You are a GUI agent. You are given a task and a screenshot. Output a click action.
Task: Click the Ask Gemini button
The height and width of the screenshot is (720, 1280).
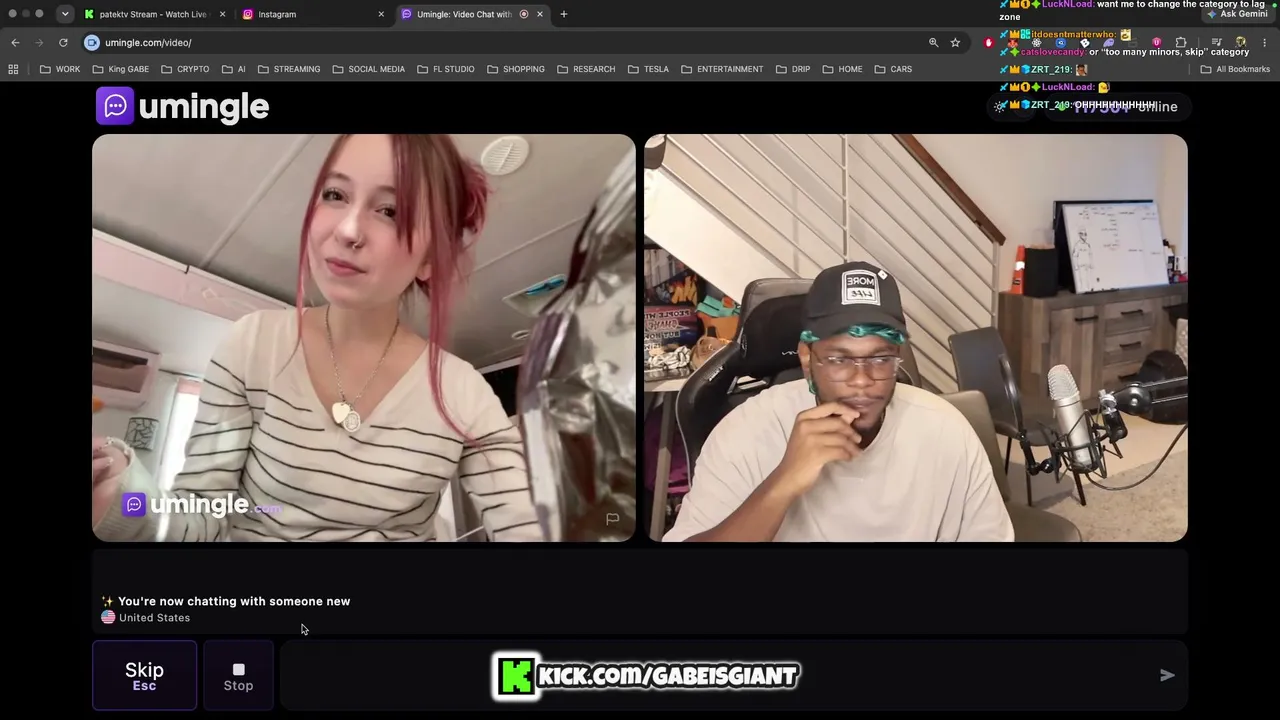coord(1236,14)
